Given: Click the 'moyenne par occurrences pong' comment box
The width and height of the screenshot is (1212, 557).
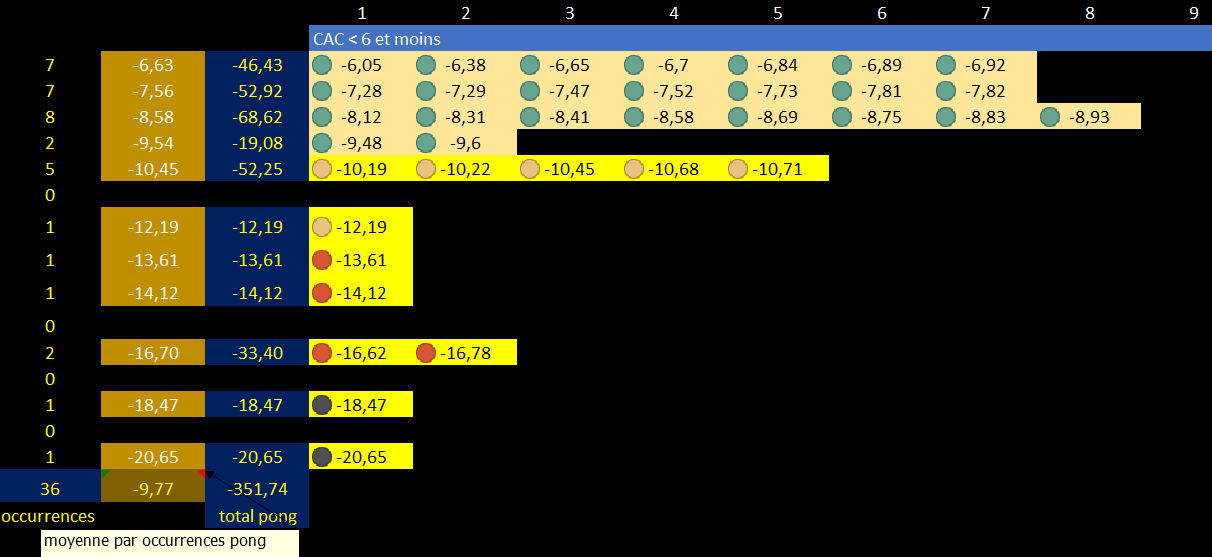Looking at the screenshot, I should click(x=169, y=542).
